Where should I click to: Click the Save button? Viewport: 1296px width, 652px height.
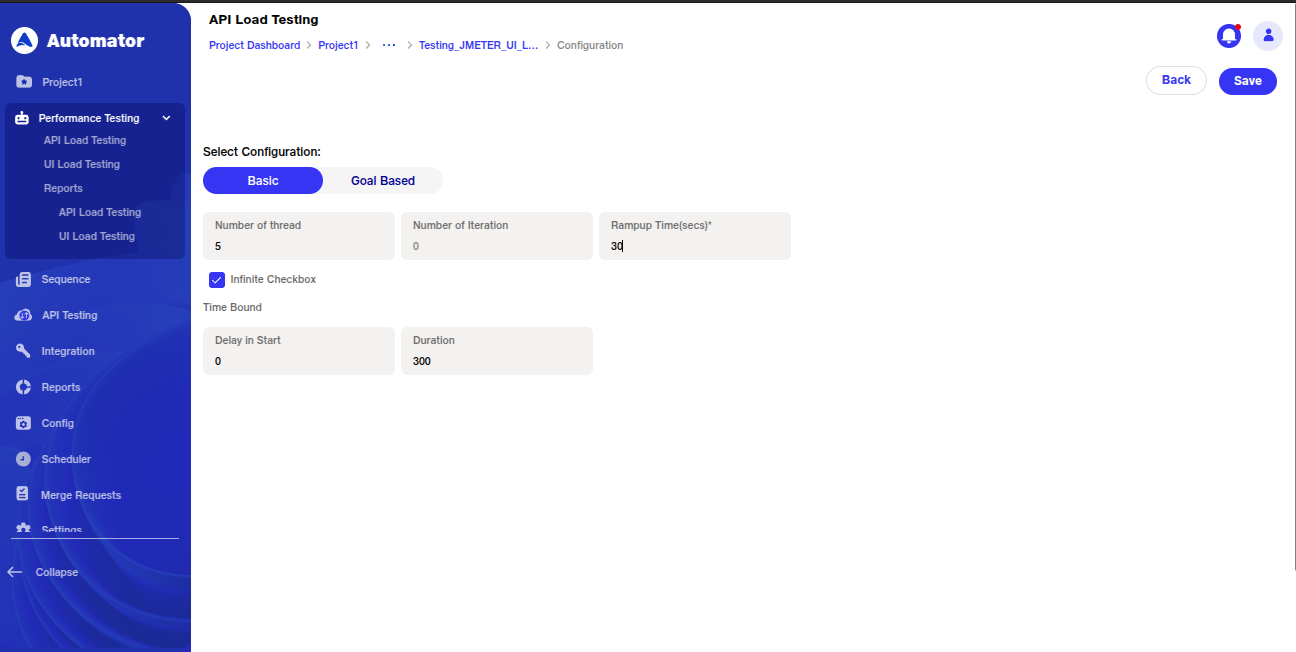click(1247, 81)
